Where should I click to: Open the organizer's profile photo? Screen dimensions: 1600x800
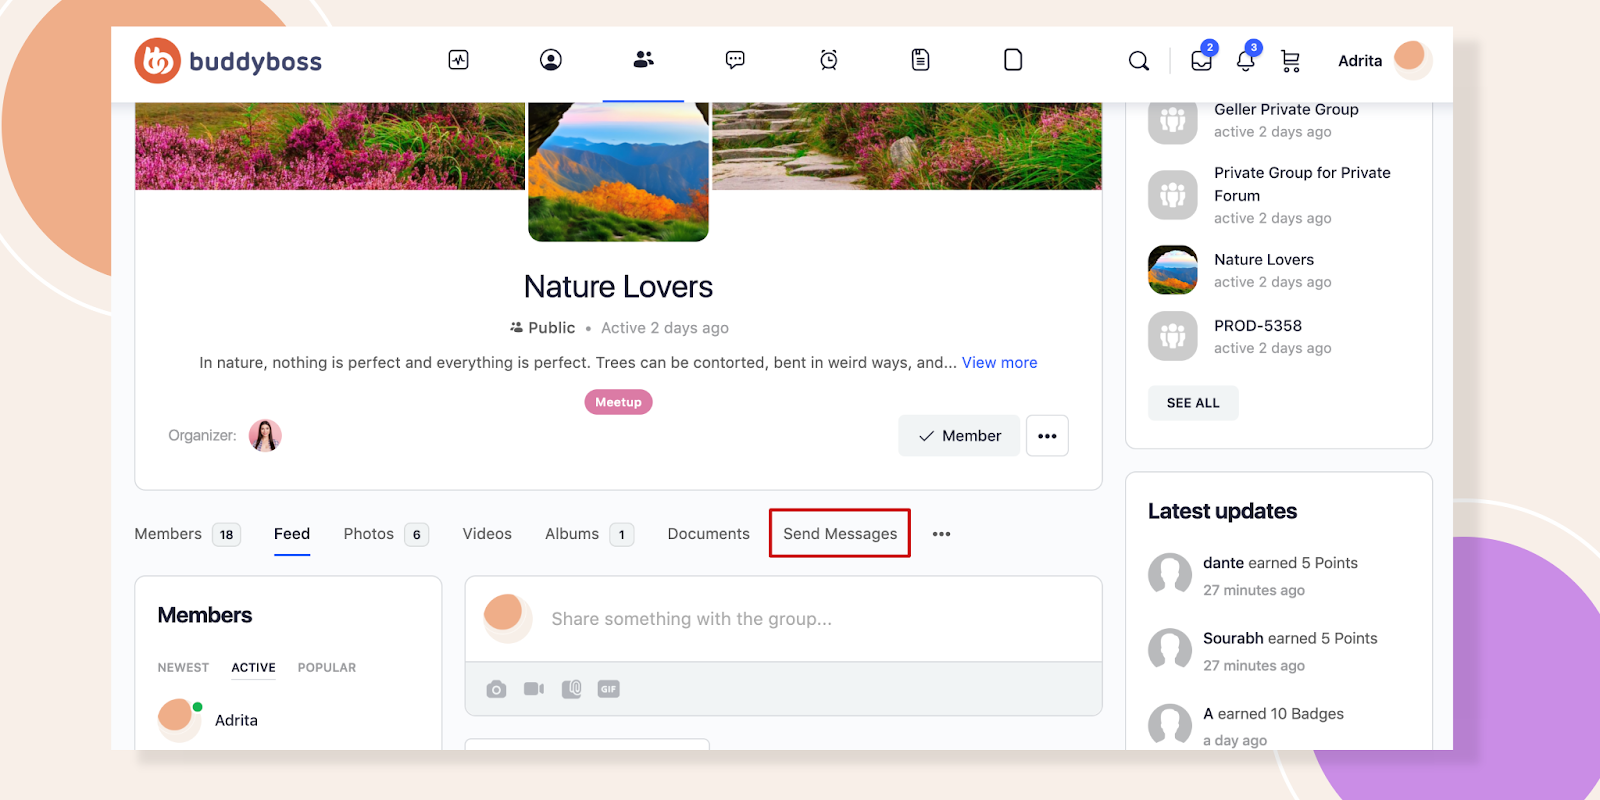pos(265,436)
